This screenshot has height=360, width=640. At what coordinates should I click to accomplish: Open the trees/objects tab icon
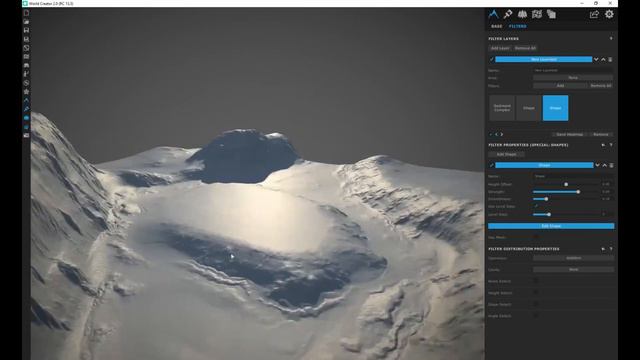[522, 14]
